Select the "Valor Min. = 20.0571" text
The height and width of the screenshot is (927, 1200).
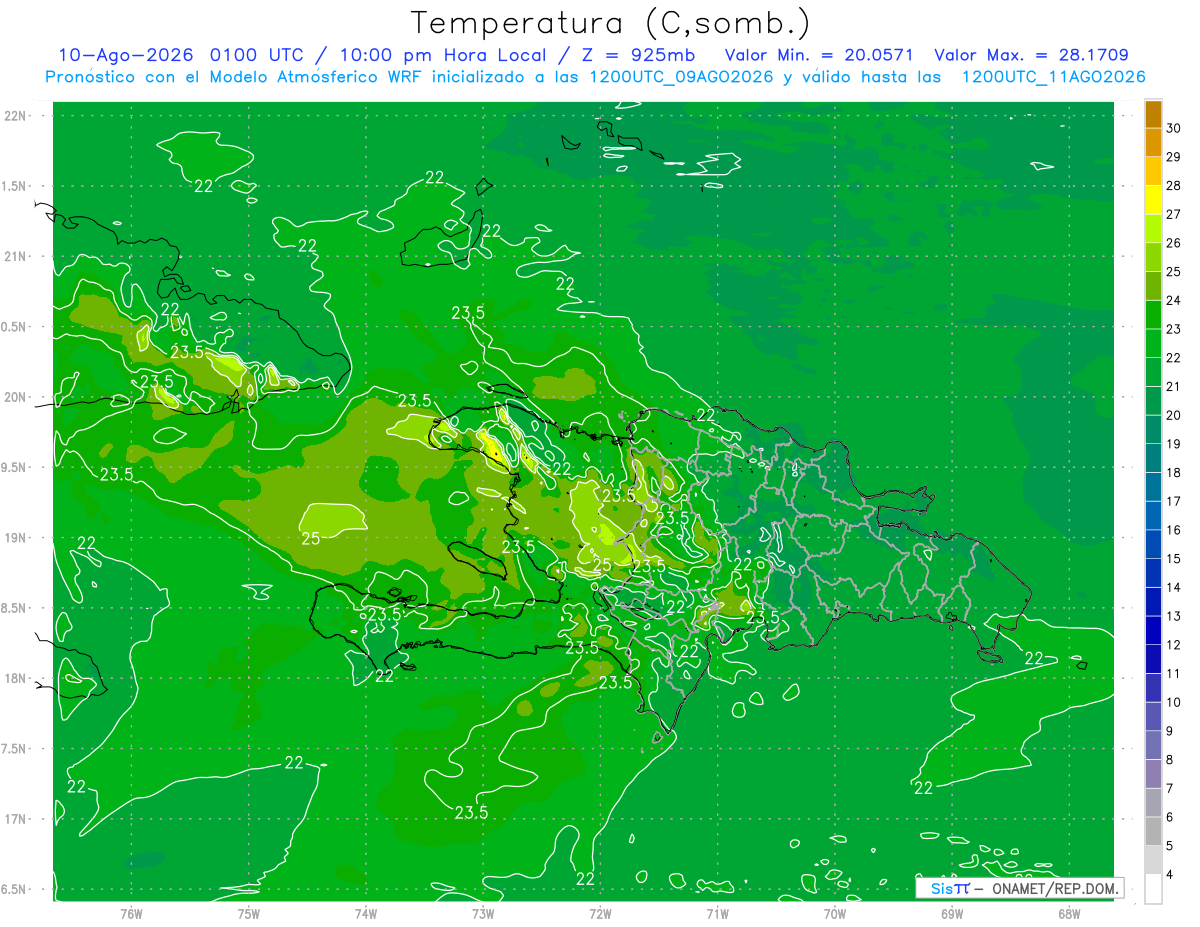818,55
